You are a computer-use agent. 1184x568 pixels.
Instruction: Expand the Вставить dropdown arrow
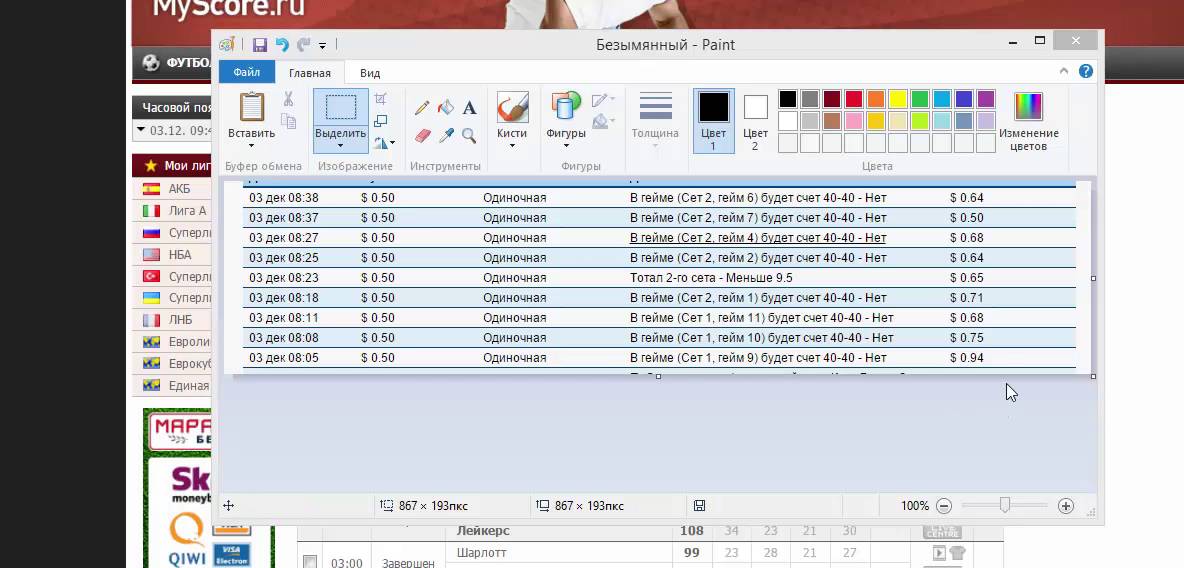(251, 144)
